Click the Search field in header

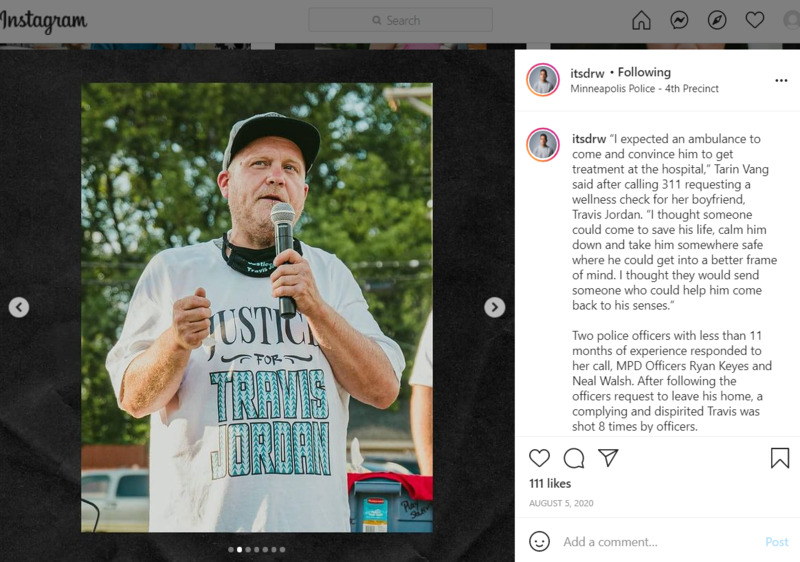[401, 20]
